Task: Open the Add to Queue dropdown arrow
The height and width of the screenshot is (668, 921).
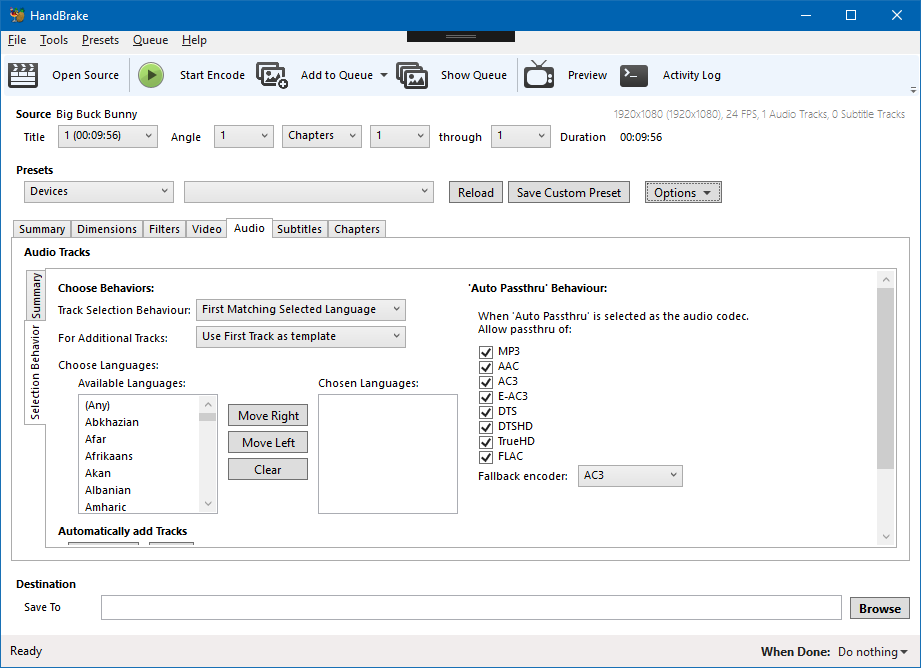Action: pyautogui.click(x=384, y=75)
